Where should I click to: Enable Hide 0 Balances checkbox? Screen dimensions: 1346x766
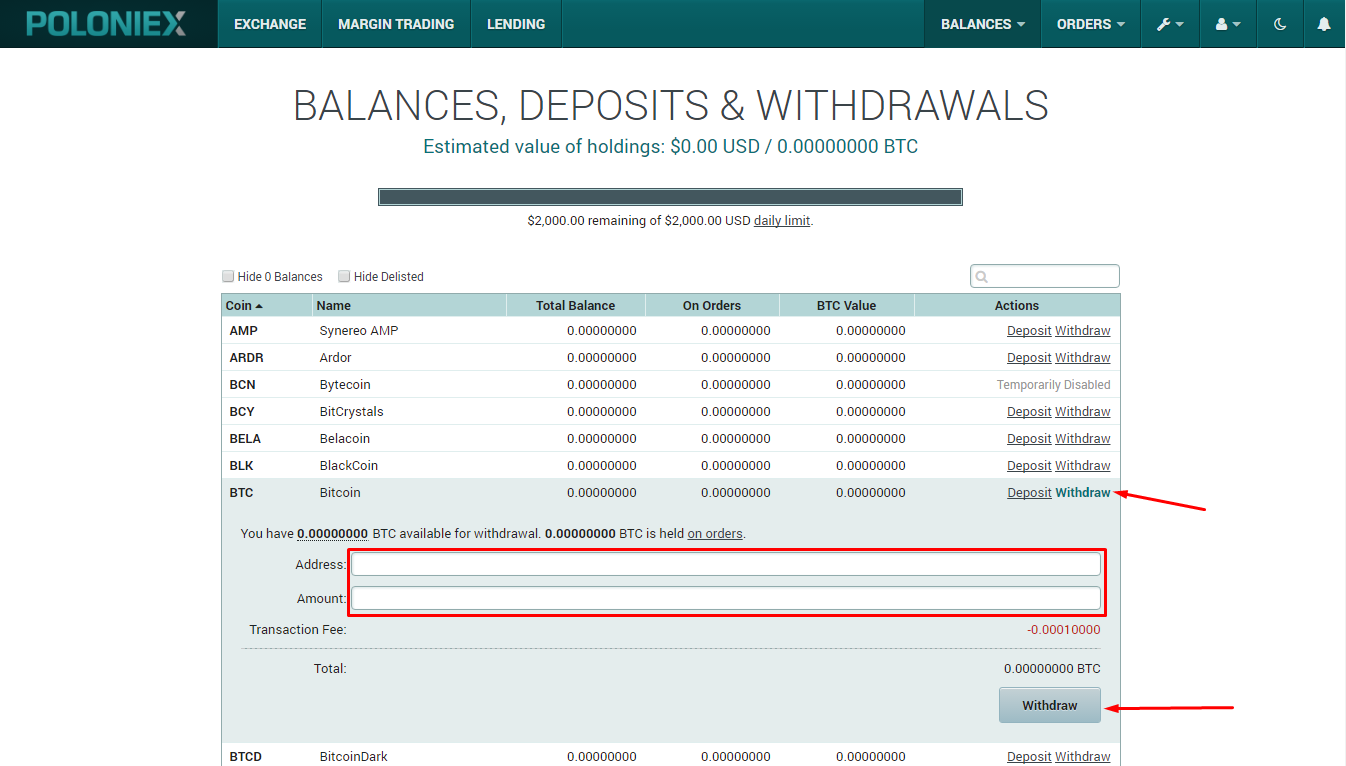coord(228,276)
